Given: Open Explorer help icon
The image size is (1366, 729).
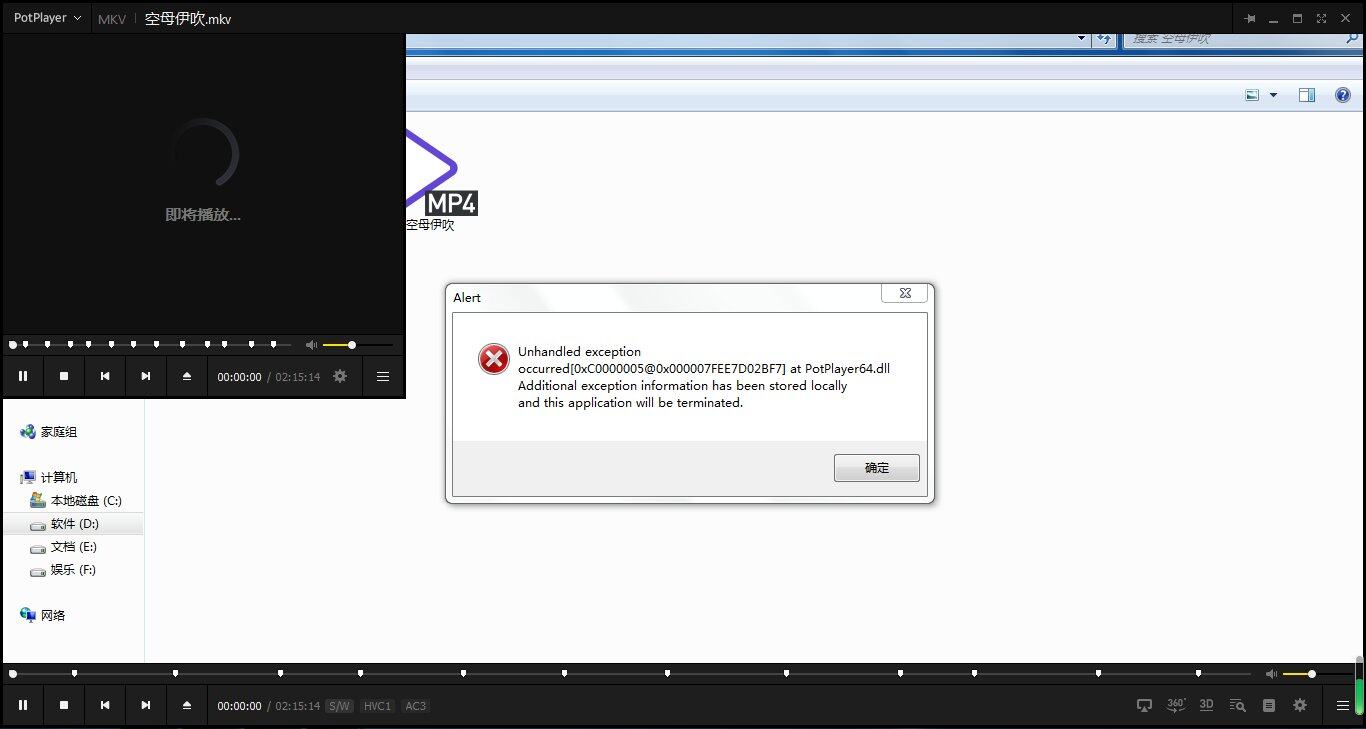Looking at the screenshot, I should tap(1343, 95).
